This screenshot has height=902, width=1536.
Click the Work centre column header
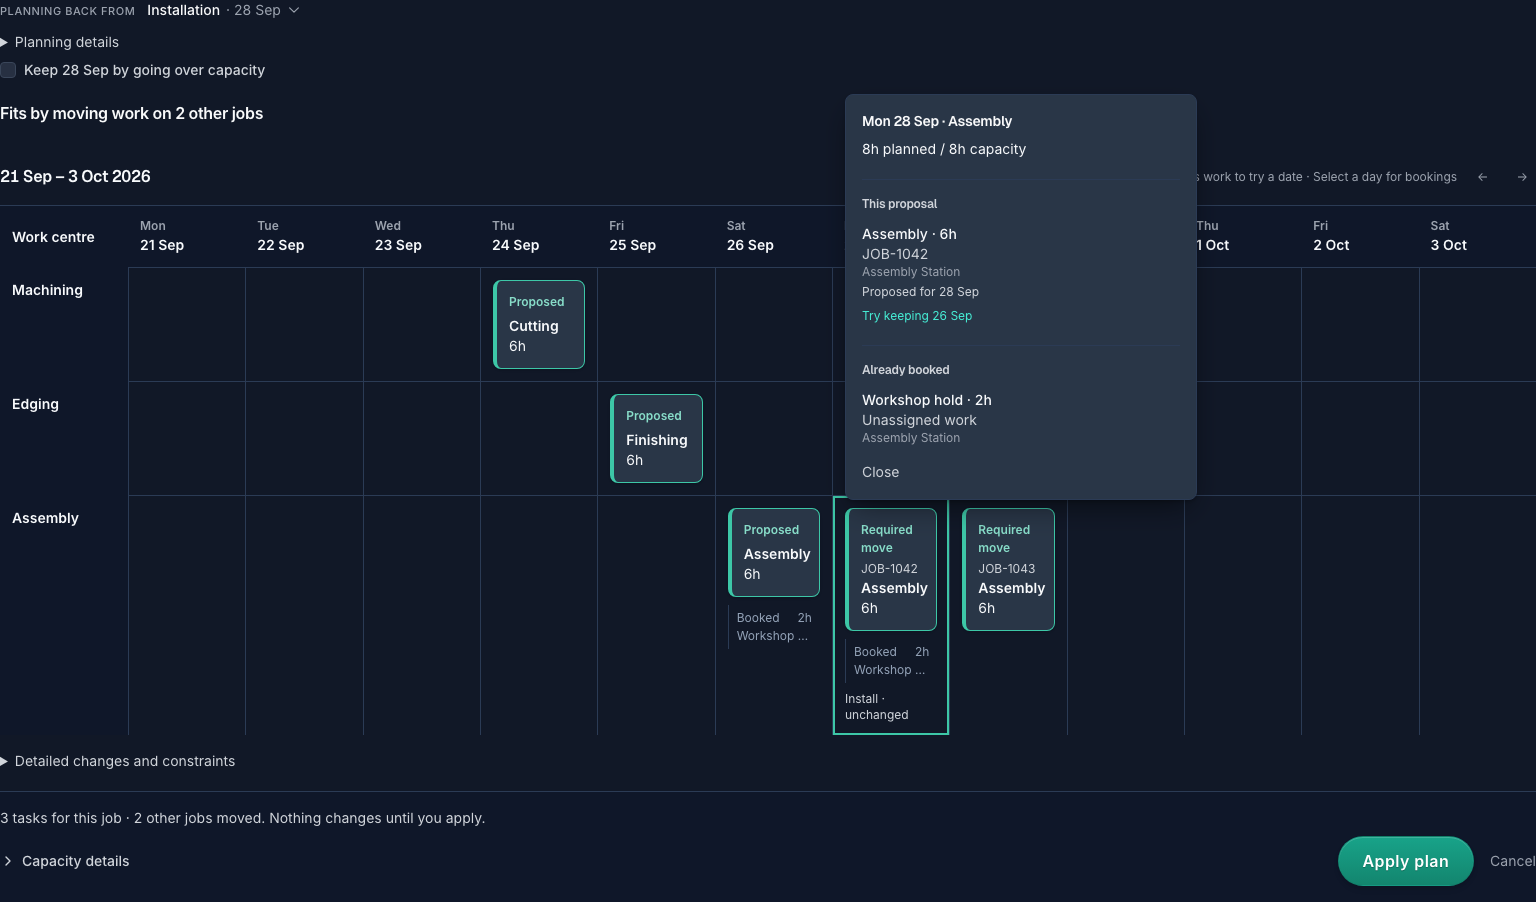[x=53, y=237]
